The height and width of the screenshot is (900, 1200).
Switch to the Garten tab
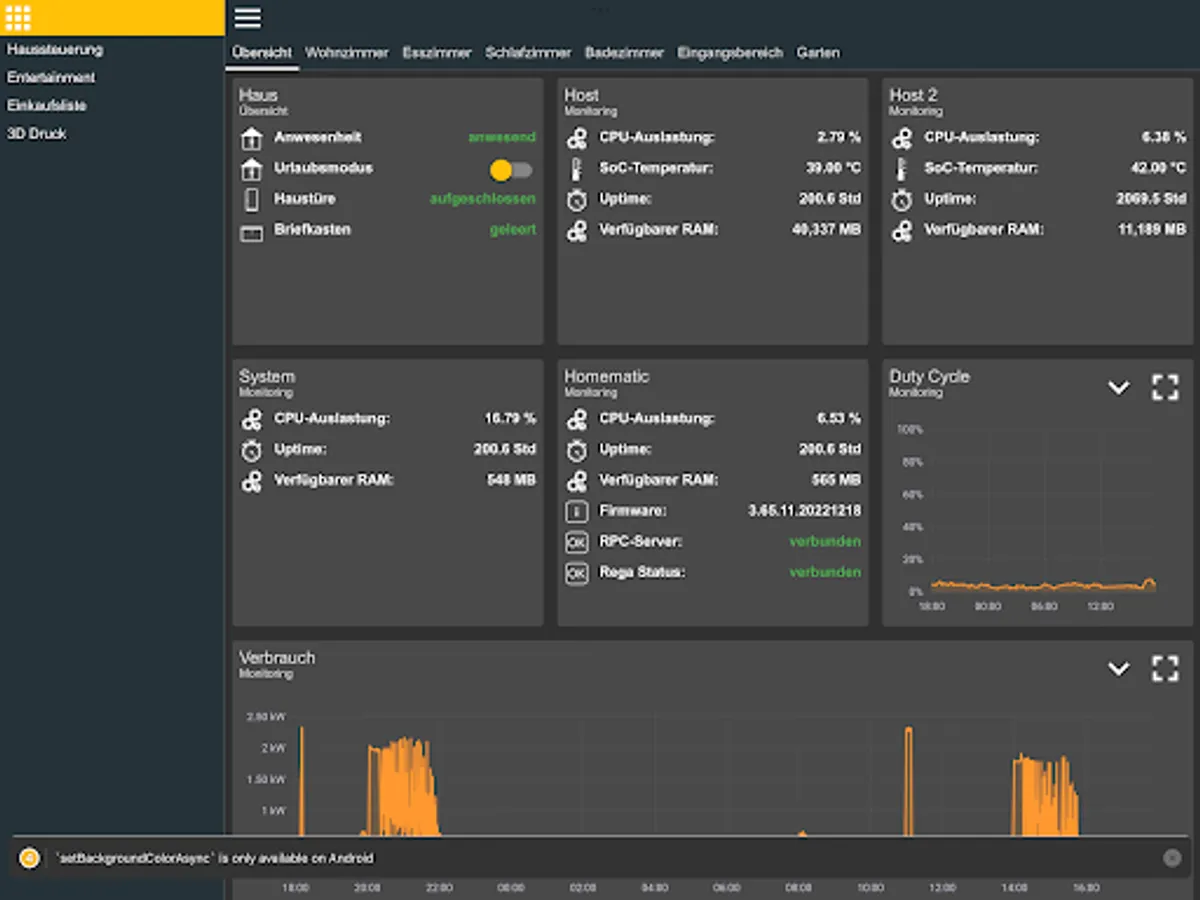818,53
